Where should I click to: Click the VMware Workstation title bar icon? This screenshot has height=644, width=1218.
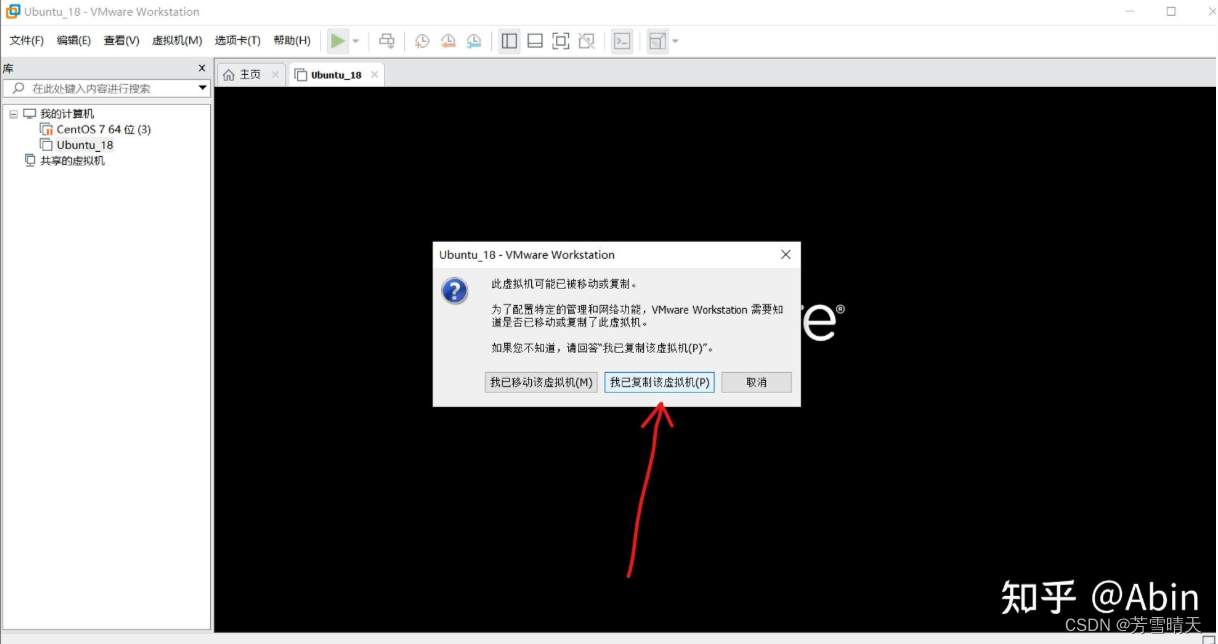pos(13,11)
